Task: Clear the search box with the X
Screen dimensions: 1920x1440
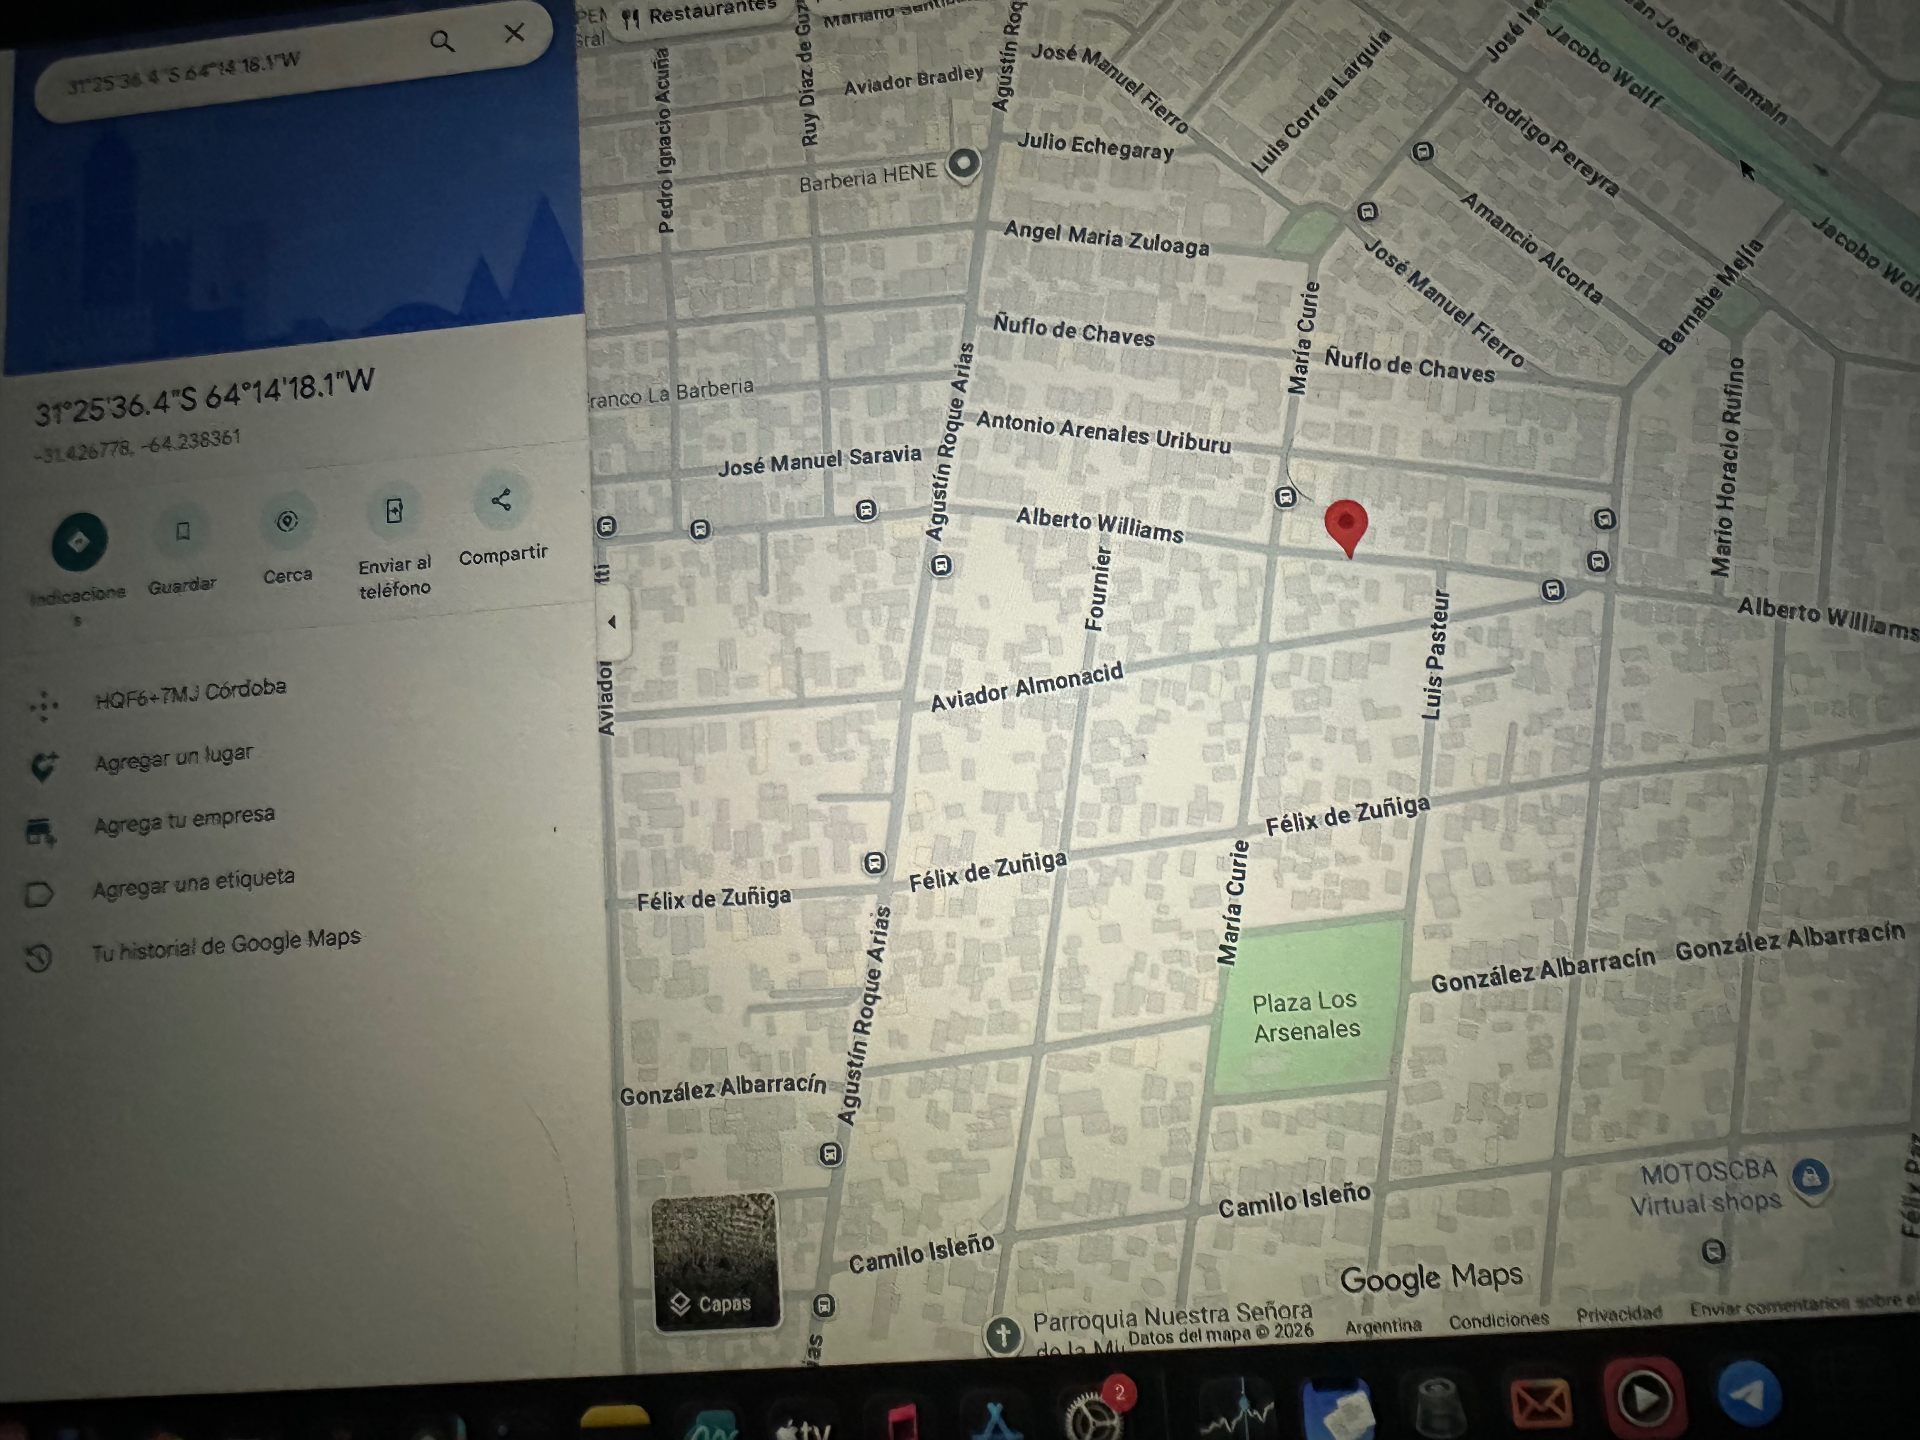Action: tap(514, 33)
